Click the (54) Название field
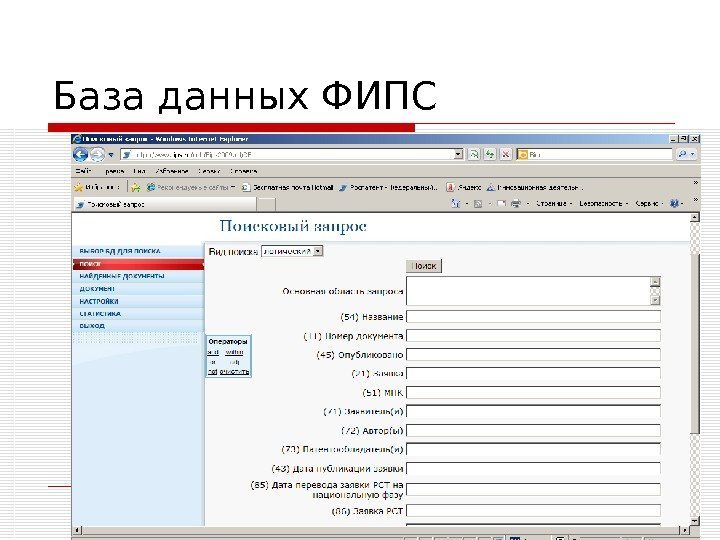Viewport: 720px width, 540px height. 533,317
